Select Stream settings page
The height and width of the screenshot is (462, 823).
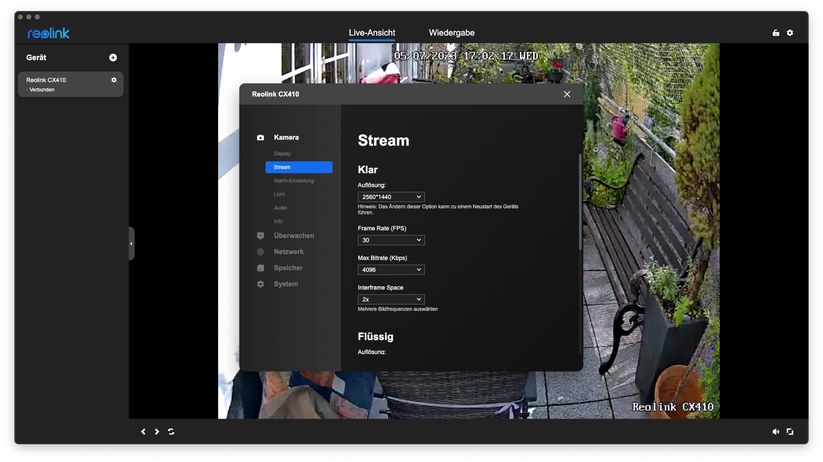[x=299, y=167]
